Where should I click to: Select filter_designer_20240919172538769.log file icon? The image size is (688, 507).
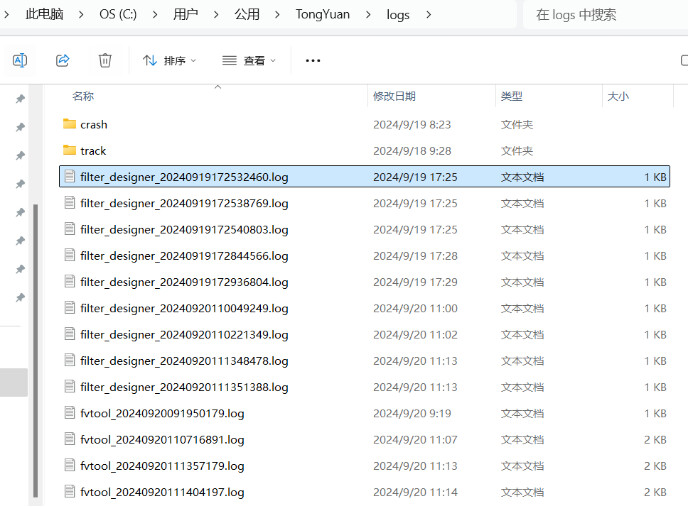(x=69, y=203)
